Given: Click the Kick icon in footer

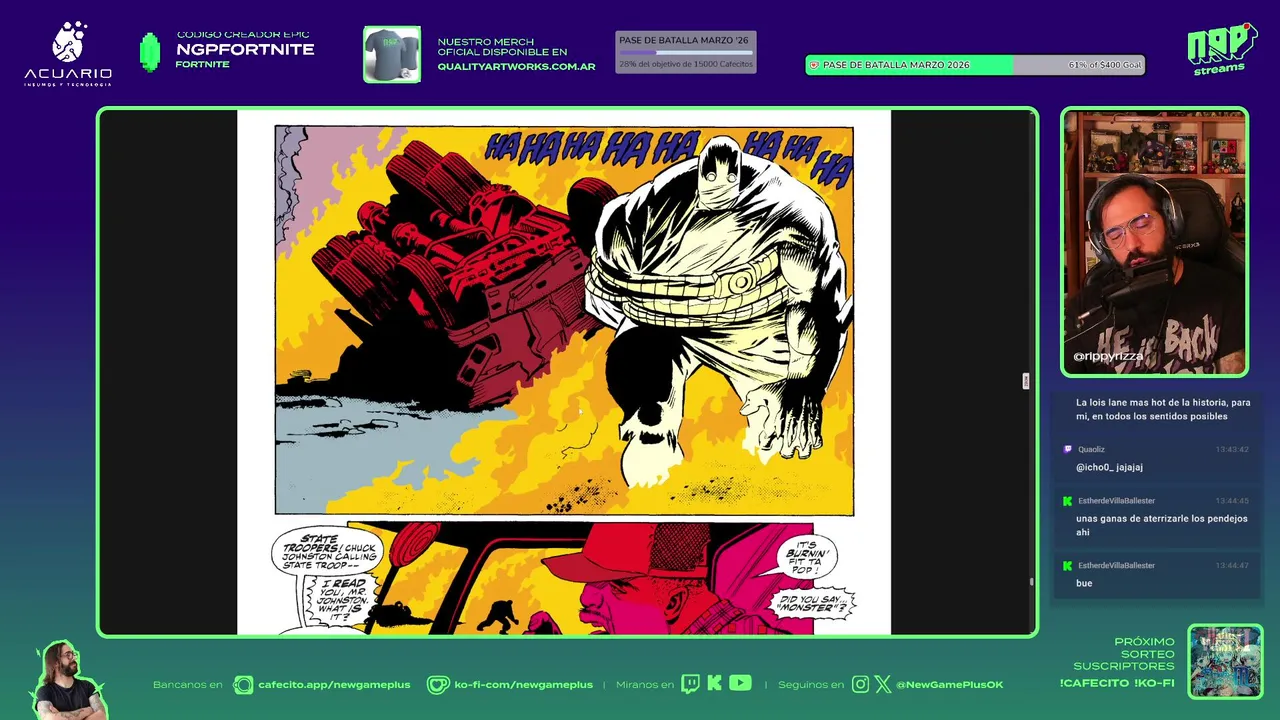Looking at the screenshot, I should pos(714,684).
